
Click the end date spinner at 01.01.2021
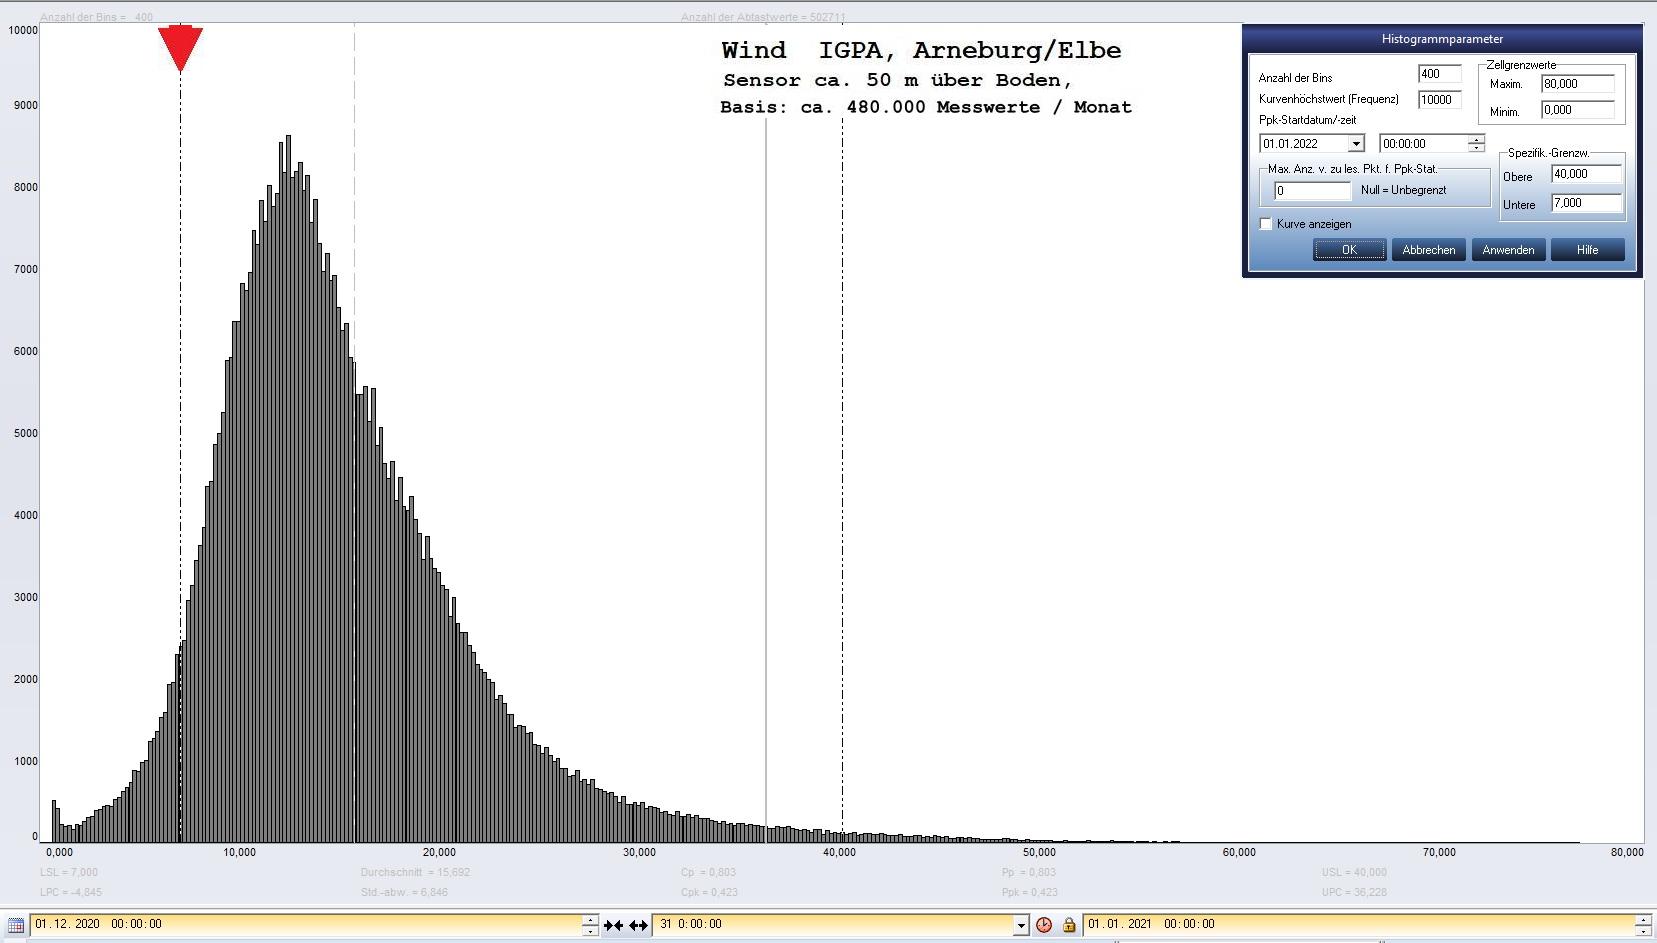(x=1643, y=925)
